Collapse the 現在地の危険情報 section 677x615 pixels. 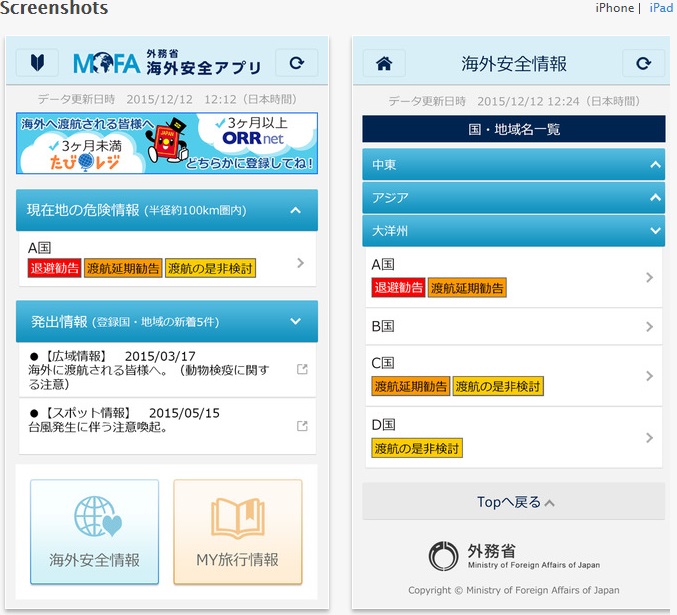[x=167, y=210]
